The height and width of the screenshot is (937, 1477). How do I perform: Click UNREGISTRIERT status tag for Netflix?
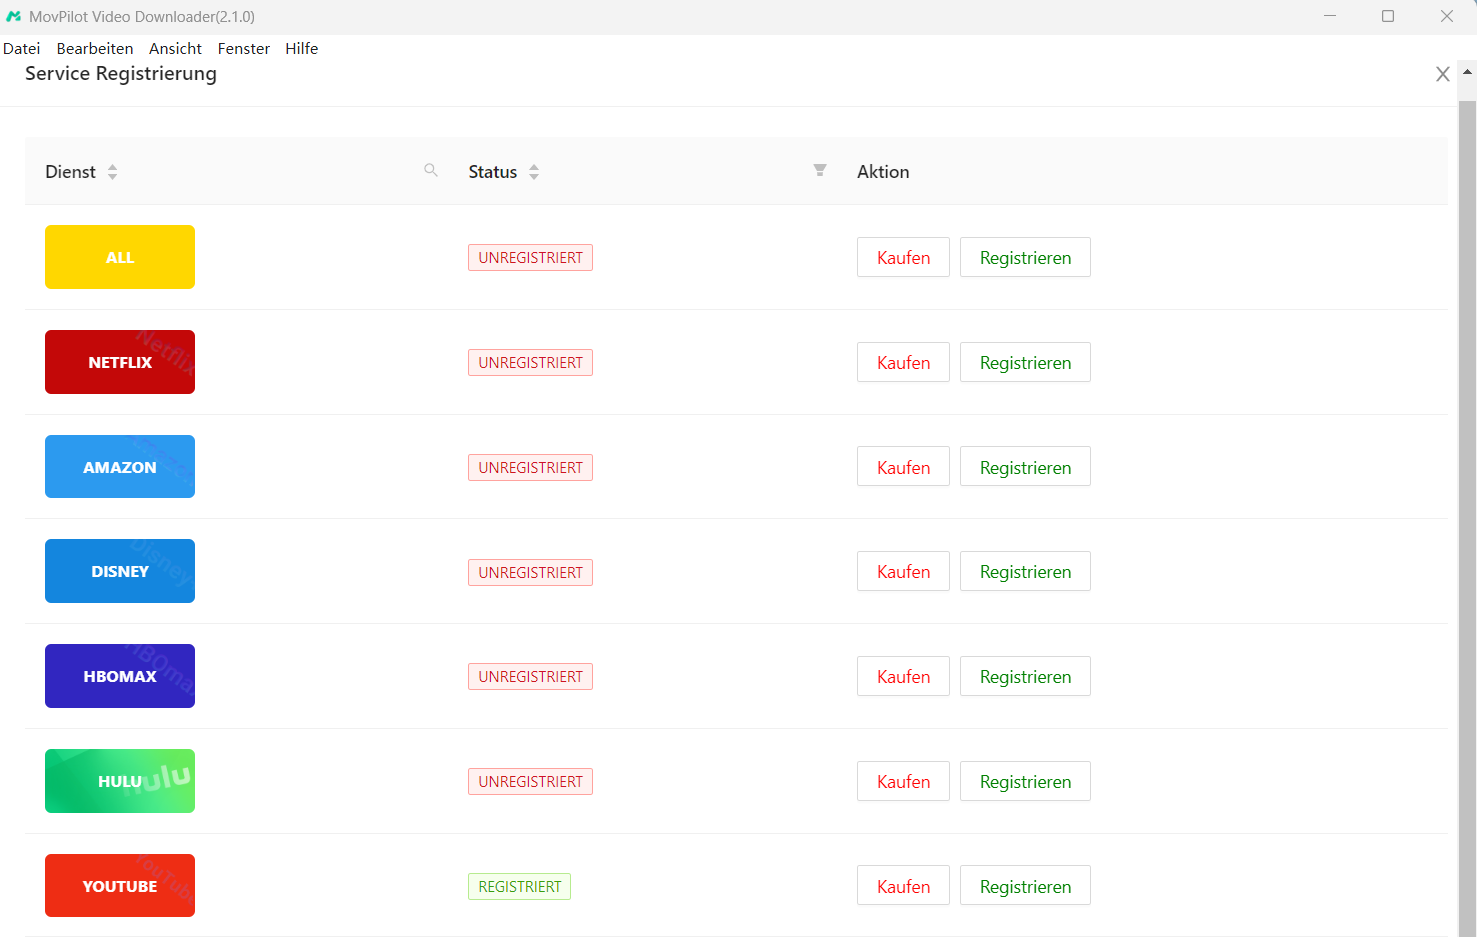[x=530, y=362]
